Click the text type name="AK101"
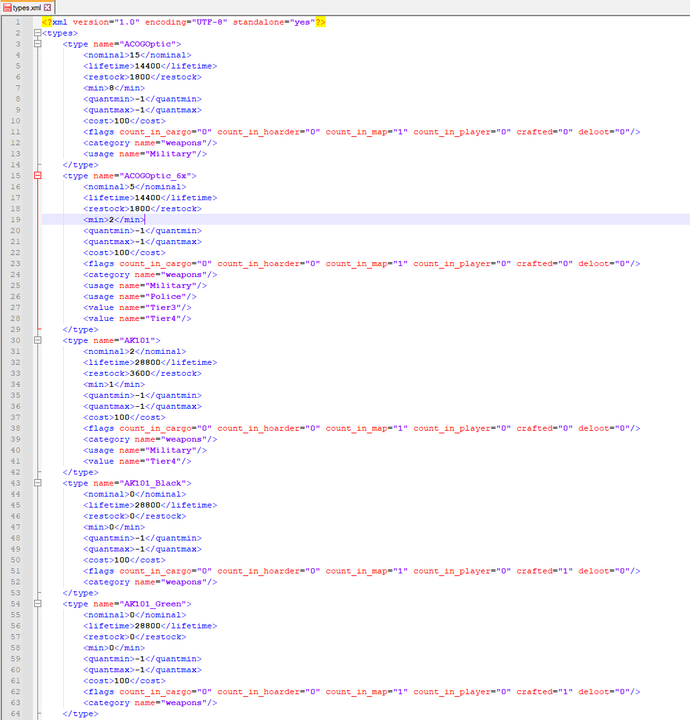This screenshot has height=720, width=690. tap(112, 340)
